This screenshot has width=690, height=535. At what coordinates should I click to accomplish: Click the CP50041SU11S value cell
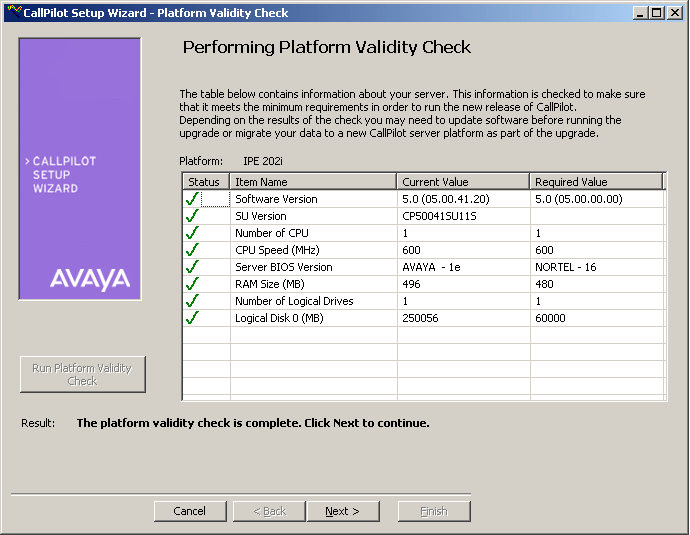coord(439,216)
